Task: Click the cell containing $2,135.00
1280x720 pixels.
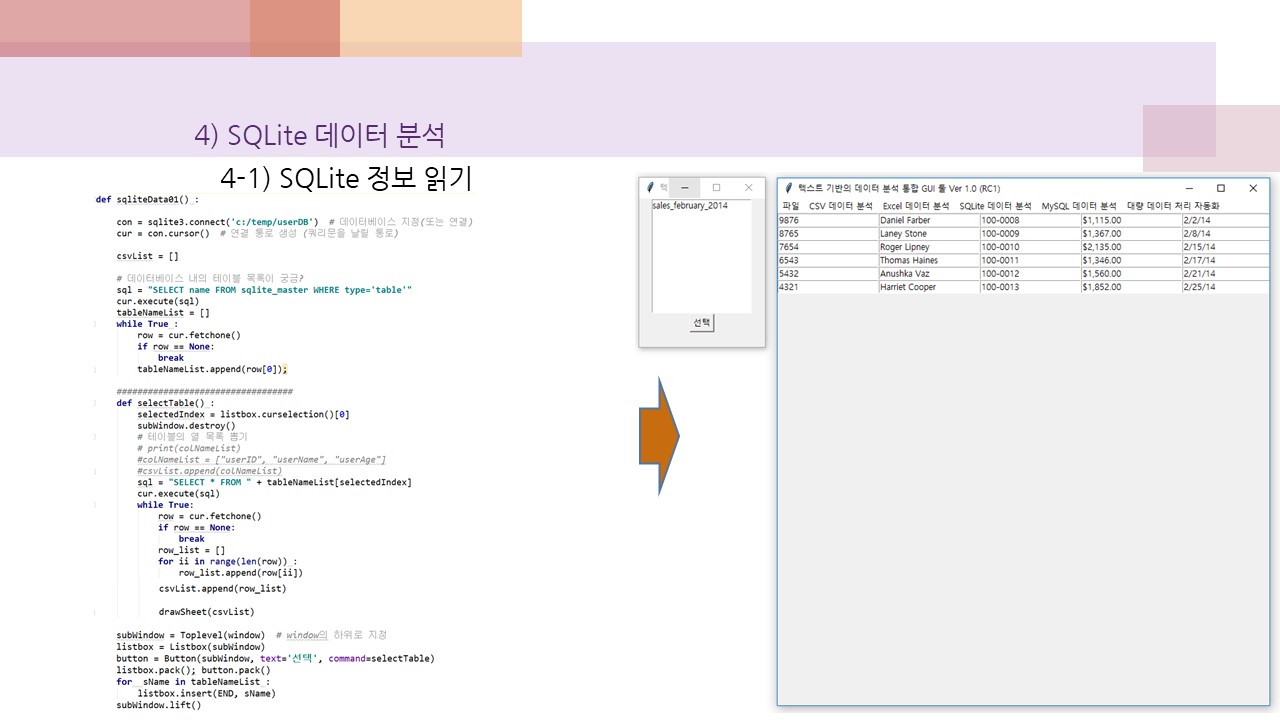Action: click(x=1100, y=247)
